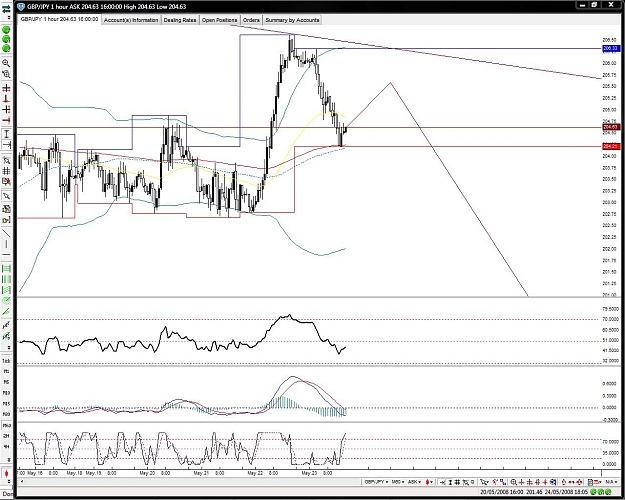Click the red double-arrow icon in bottom toolbar
This screenshot has width=625, height=500.
571,482
